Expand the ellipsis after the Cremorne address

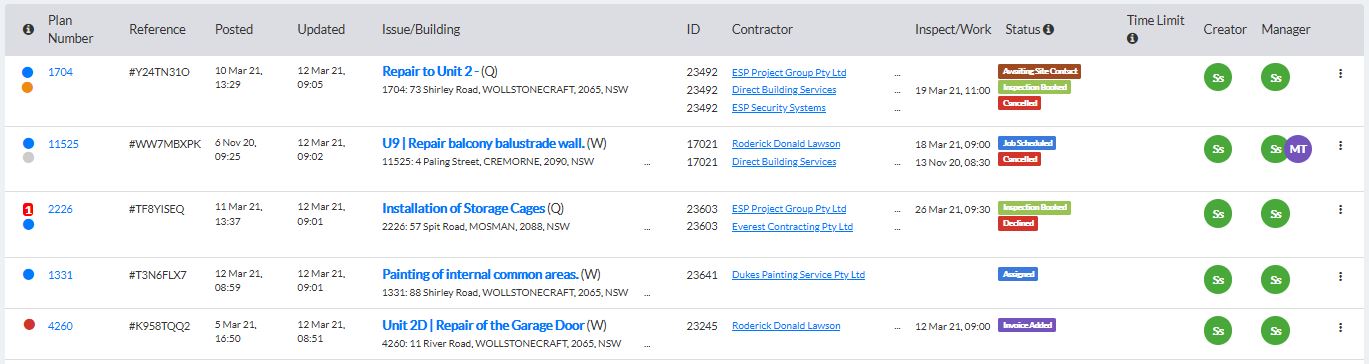pos(647,162)
